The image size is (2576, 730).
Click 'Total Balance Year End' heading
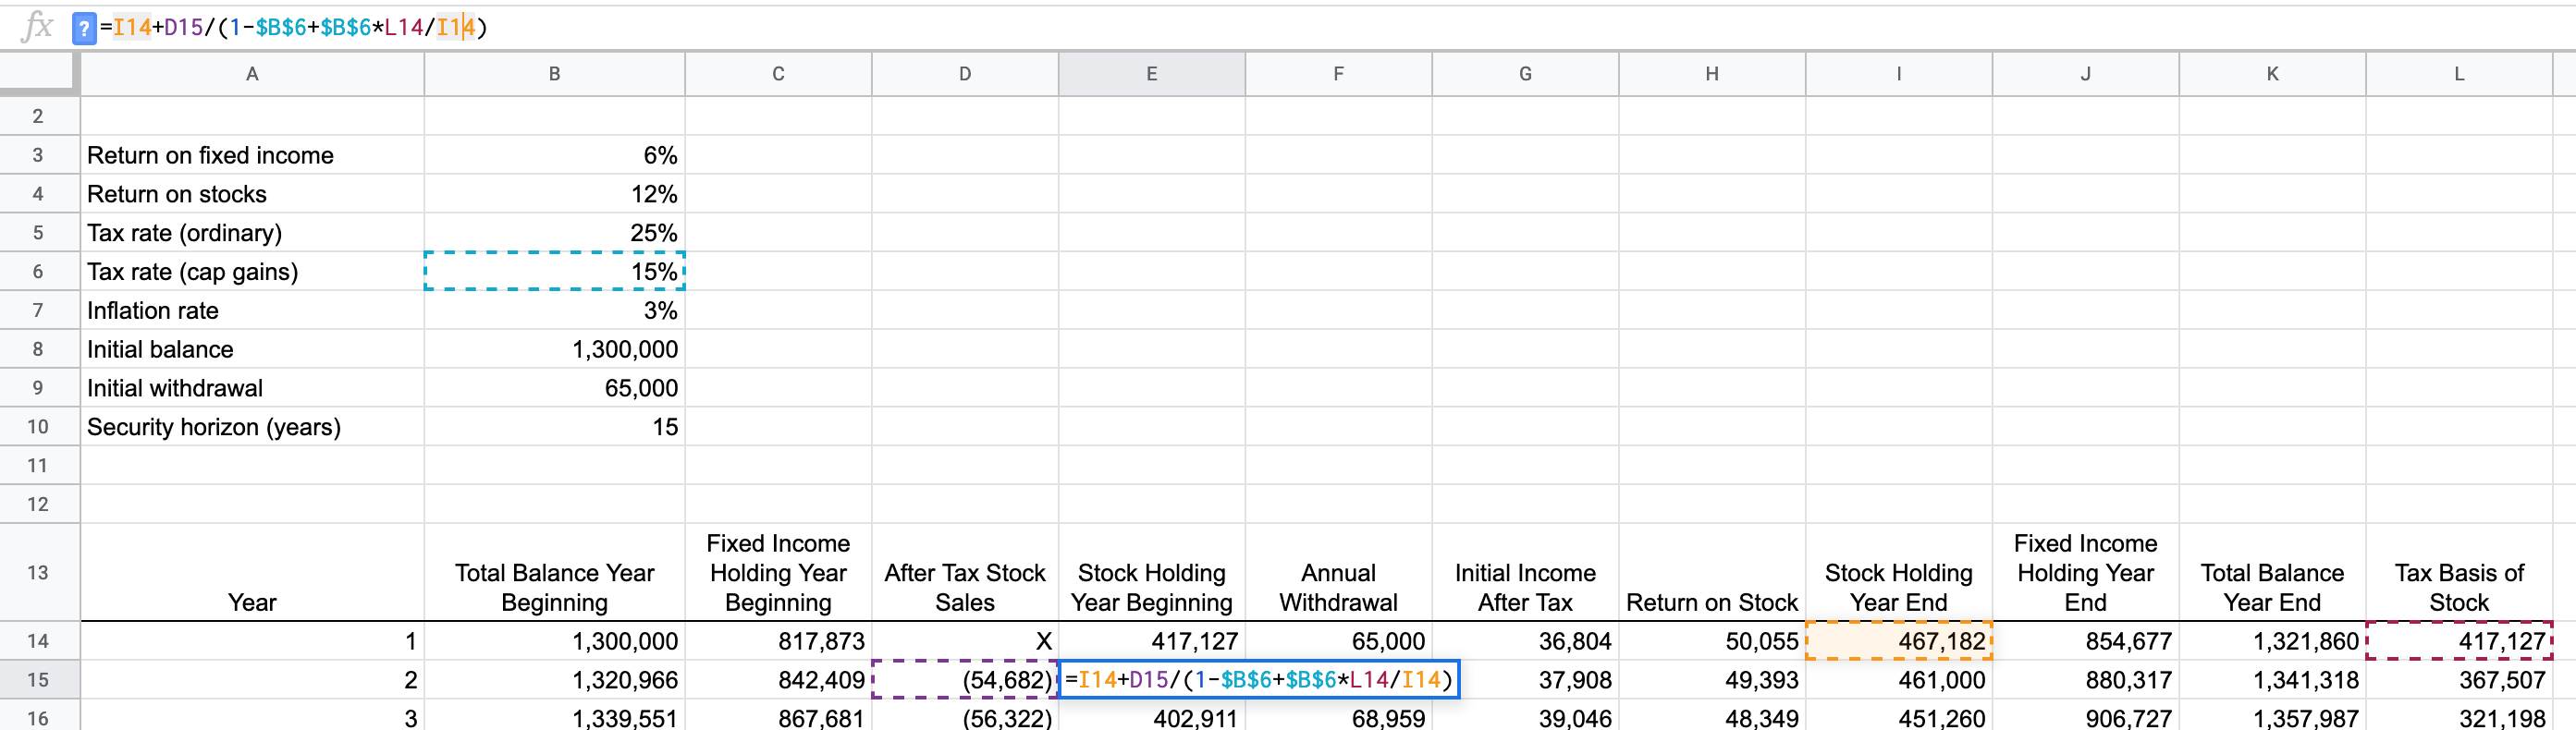2272,573
